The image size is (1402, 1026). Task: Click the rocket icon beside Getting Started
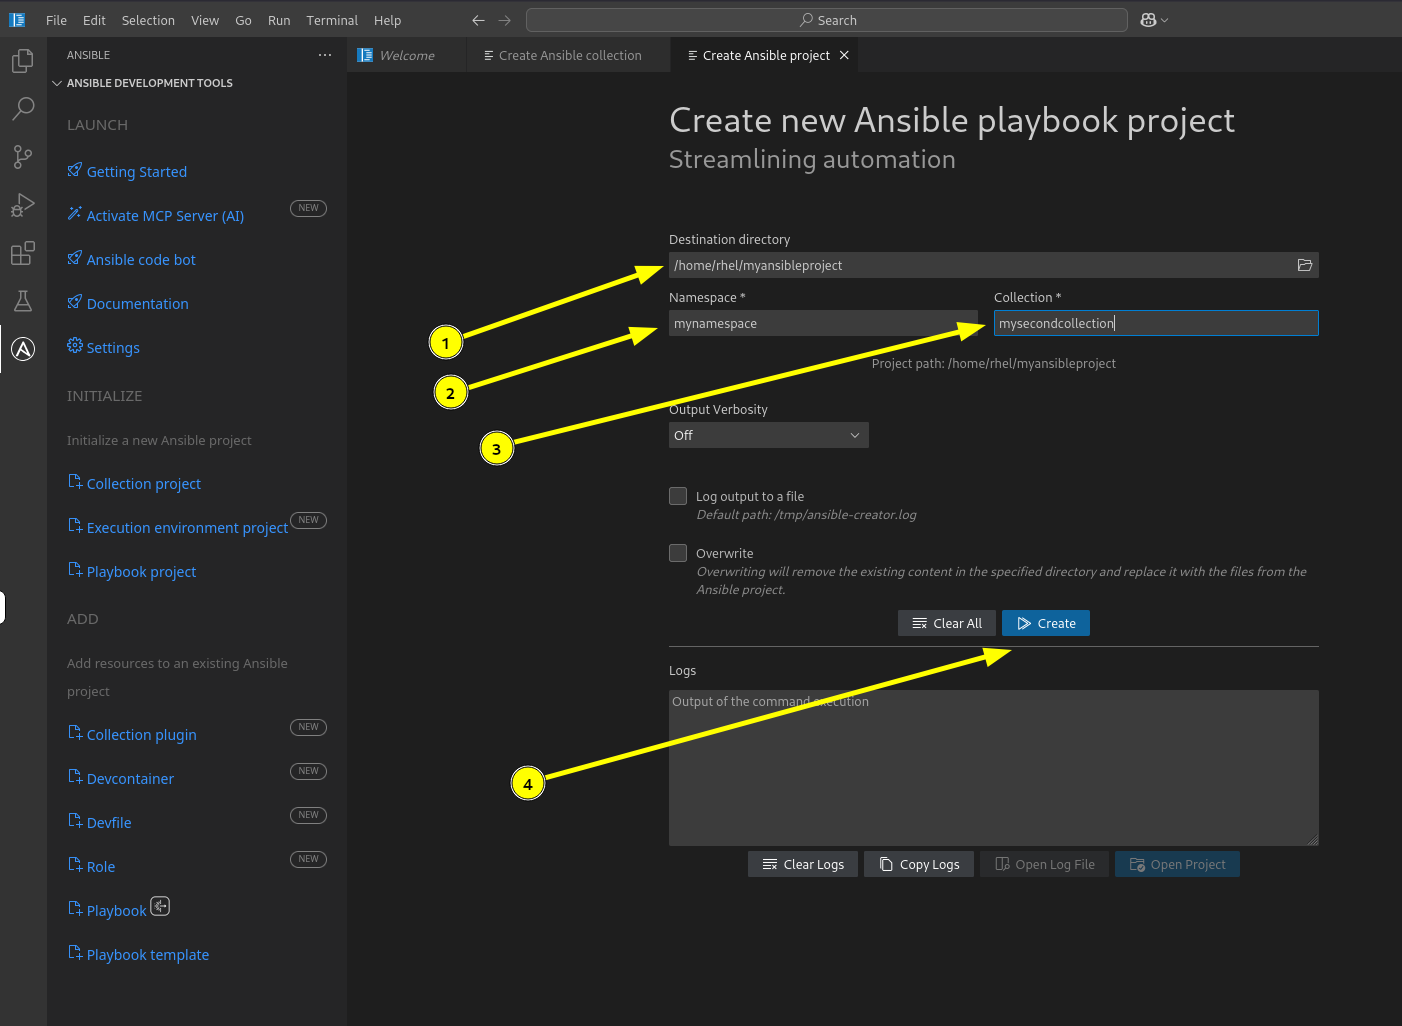pos(75,170)
